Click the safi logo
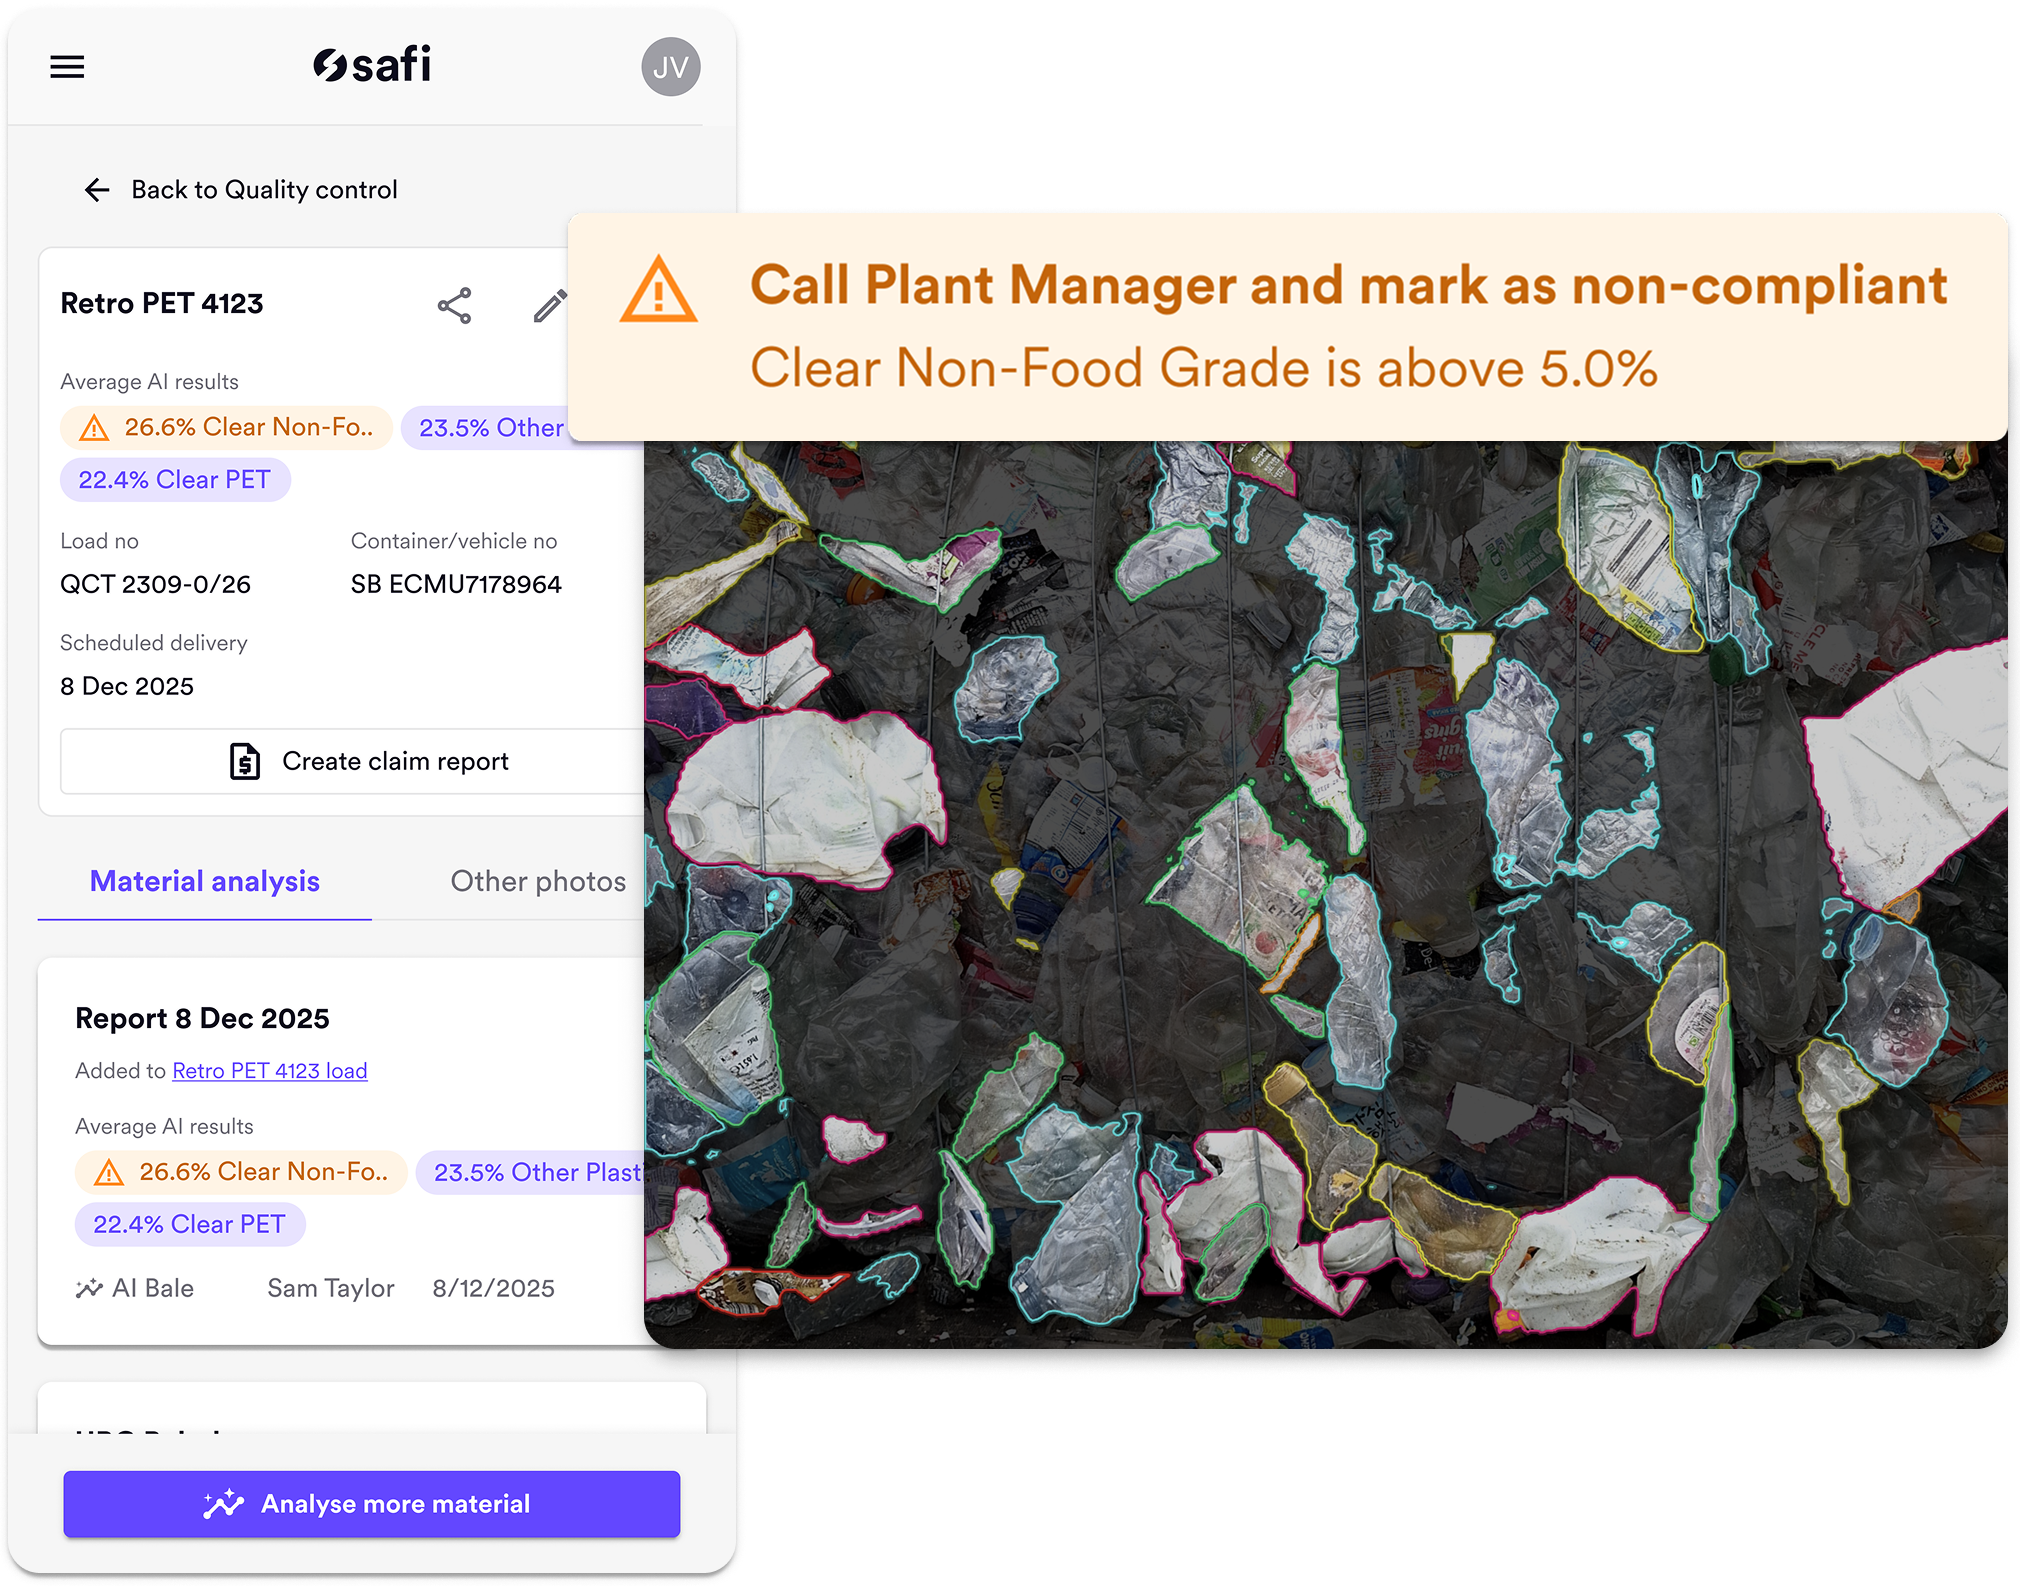 [x=372, y=65]
